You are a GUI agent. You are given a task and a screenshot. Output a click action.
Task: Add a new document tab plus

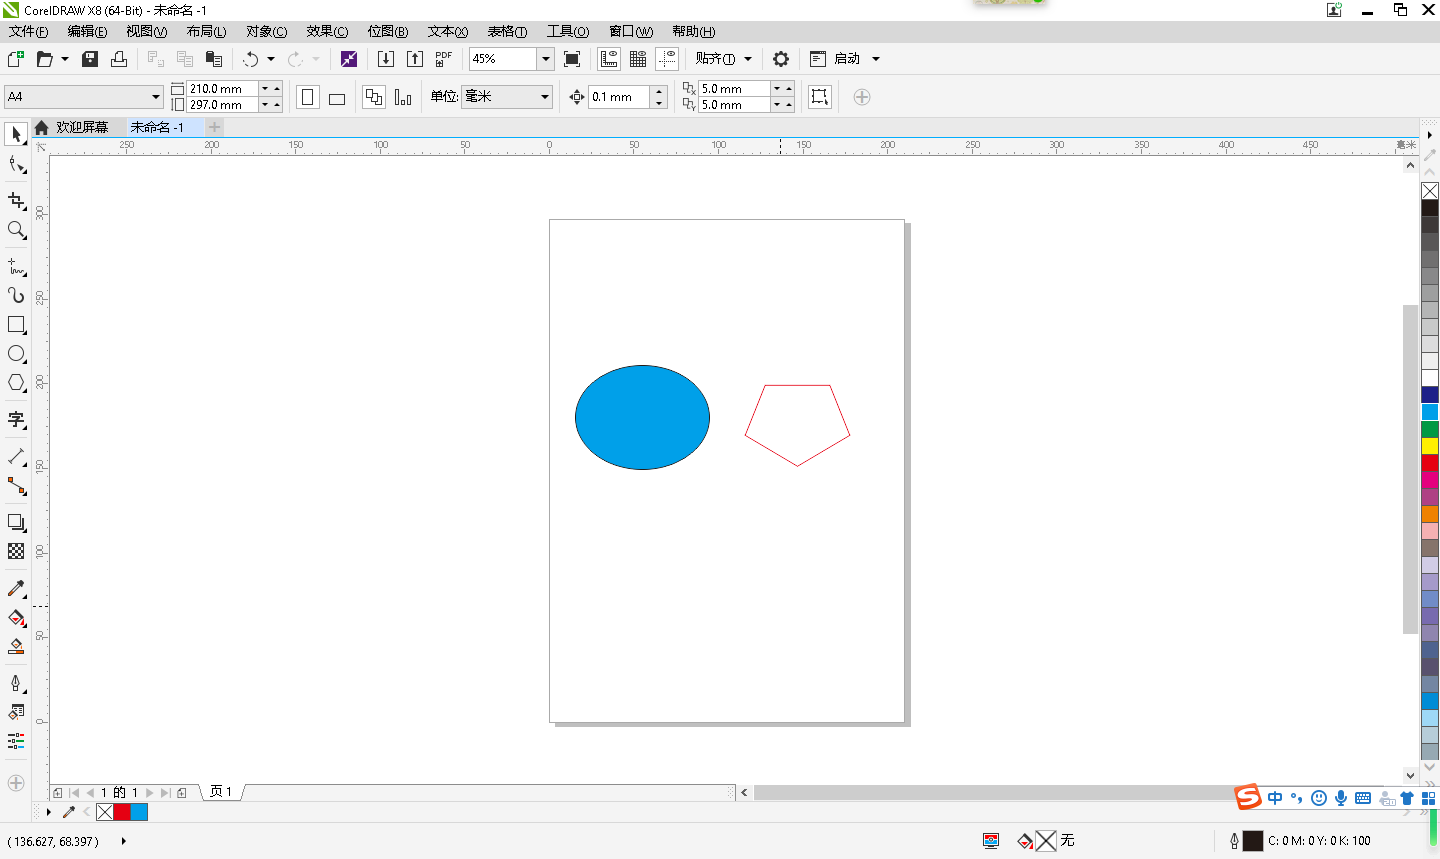click(214, 127)
